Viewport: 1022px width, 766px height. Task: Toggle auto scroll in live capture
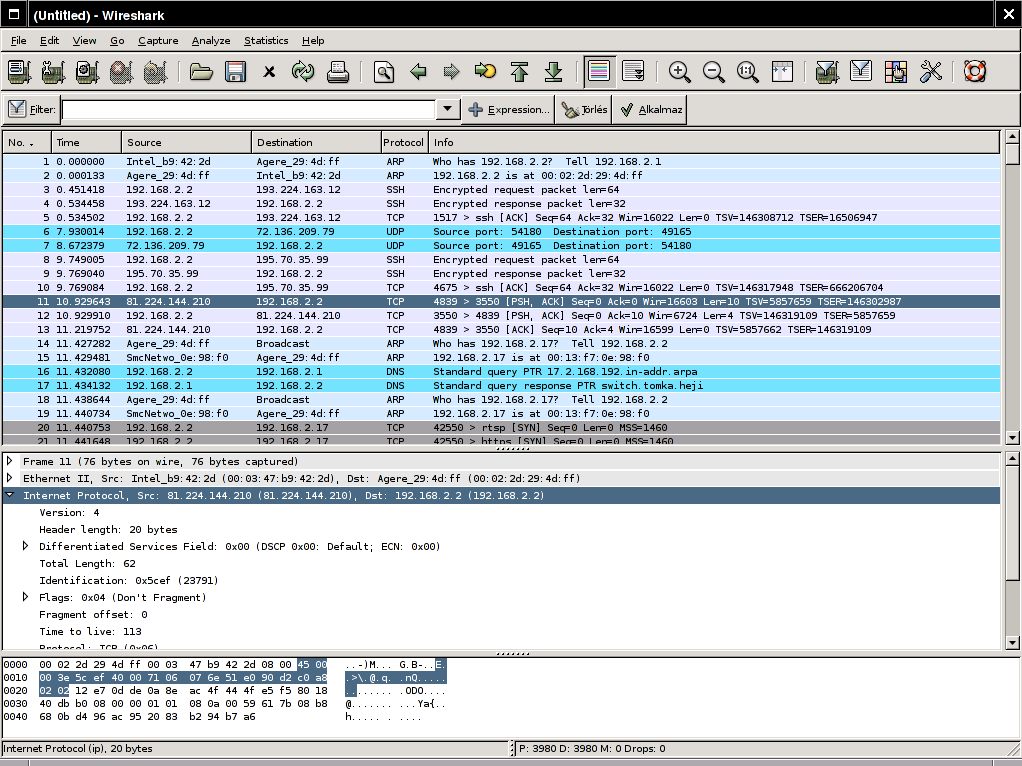point(633,72)
